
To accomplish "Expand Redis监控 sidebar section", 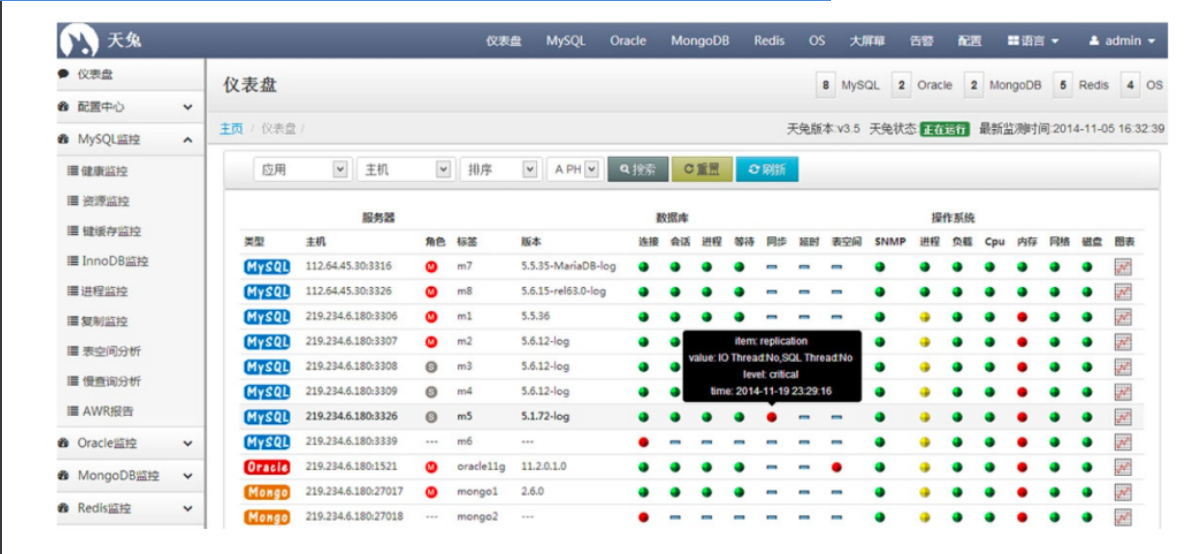I will (x=129, y=508).
